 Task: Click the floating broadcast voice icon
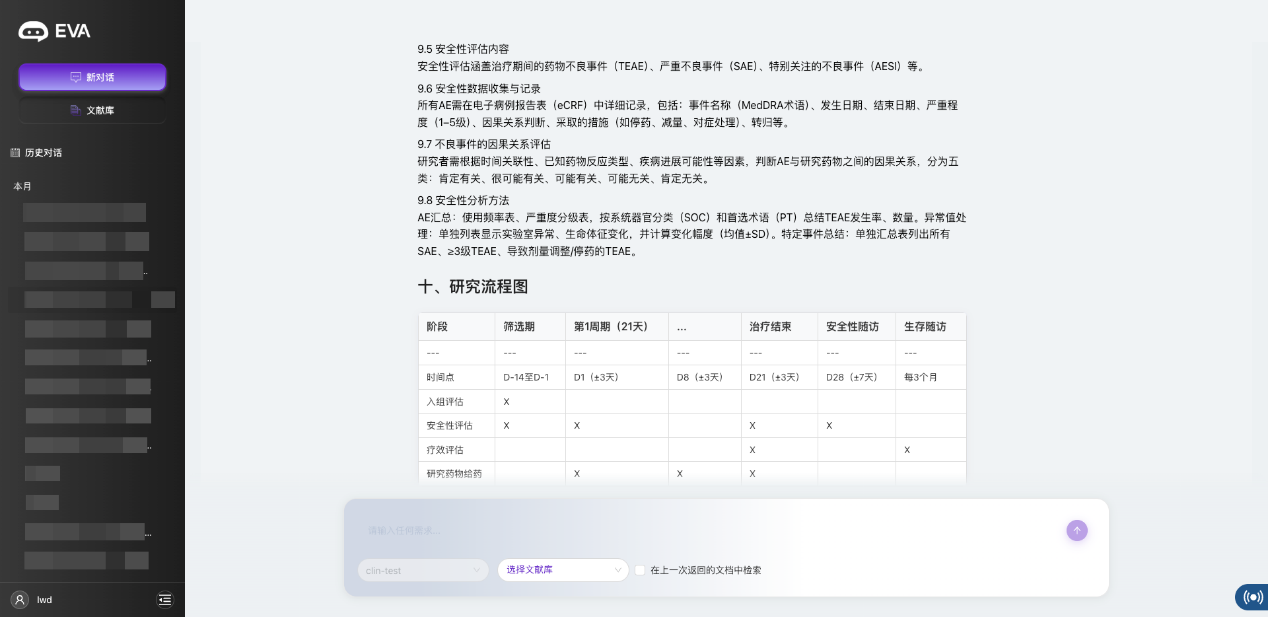1252,597
